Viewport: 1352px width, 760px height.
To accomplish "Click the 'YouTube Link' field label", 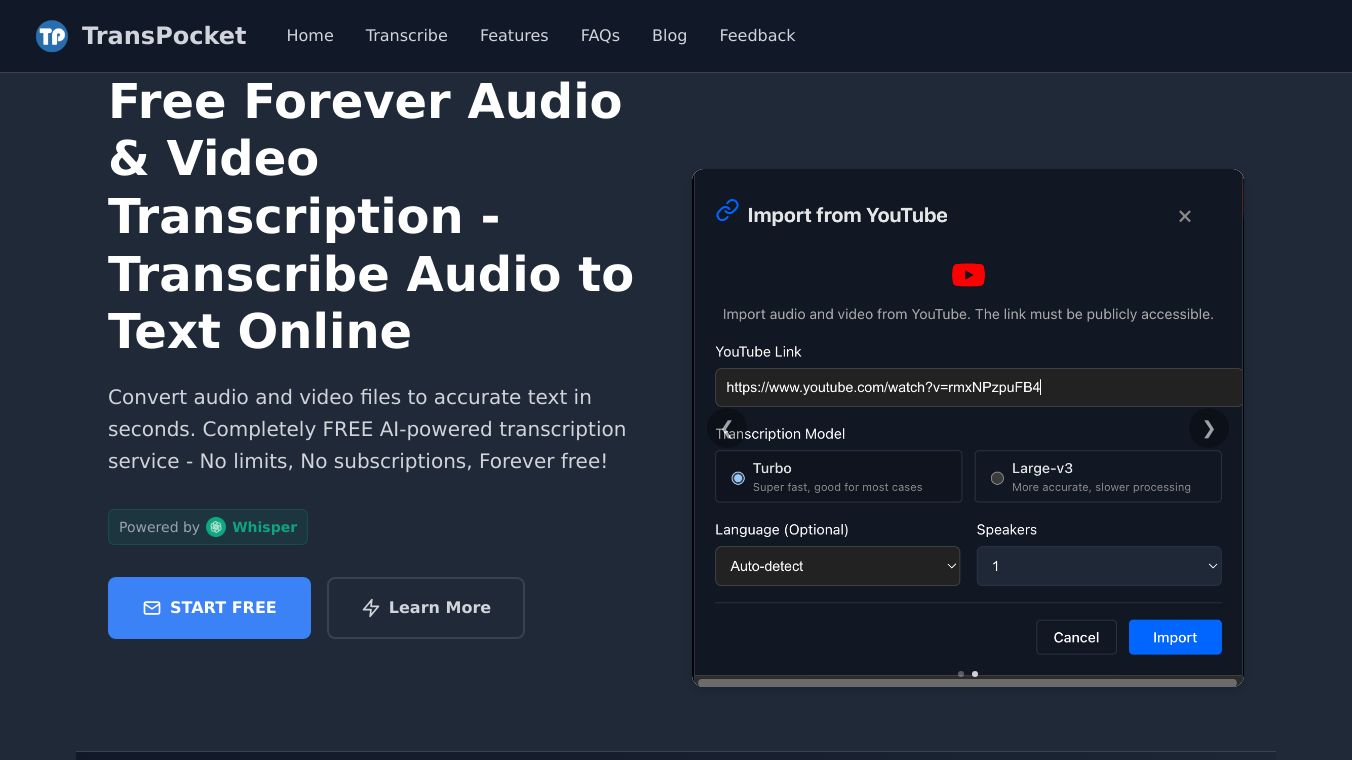I will (x=758, y=352).
